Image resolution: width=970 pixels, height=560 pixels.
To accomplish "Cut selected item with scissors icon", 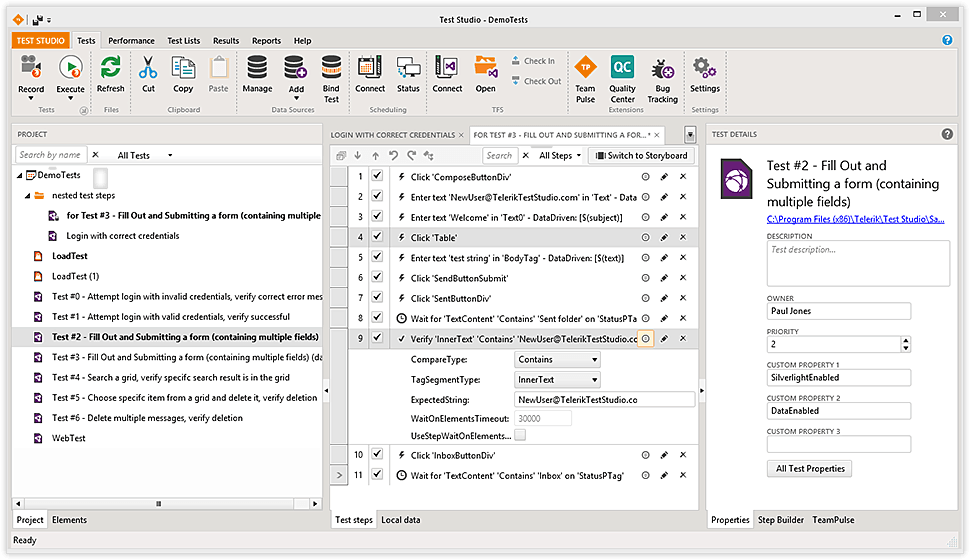I will pyautogui.click(x=148, y=67).
